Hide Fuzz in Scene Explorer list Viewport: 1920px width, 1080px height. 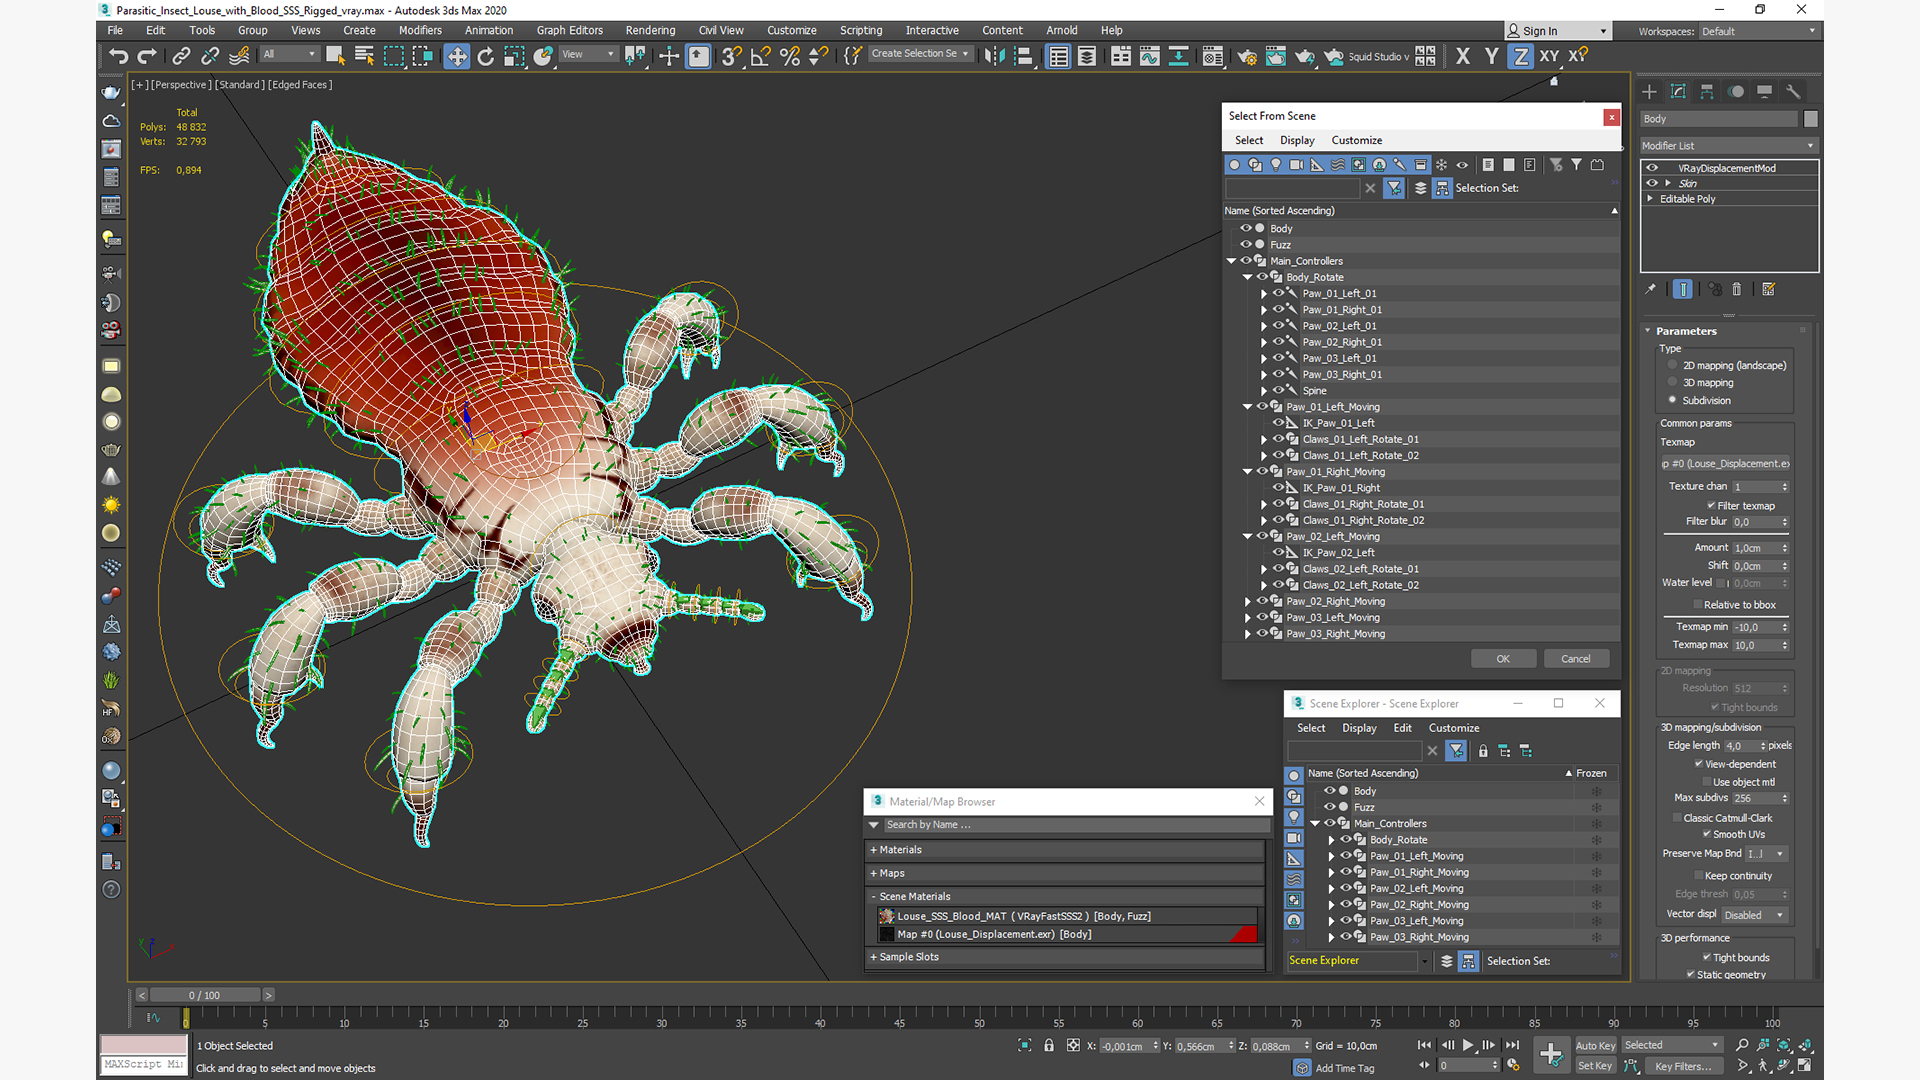click(x=1330, y=807)
